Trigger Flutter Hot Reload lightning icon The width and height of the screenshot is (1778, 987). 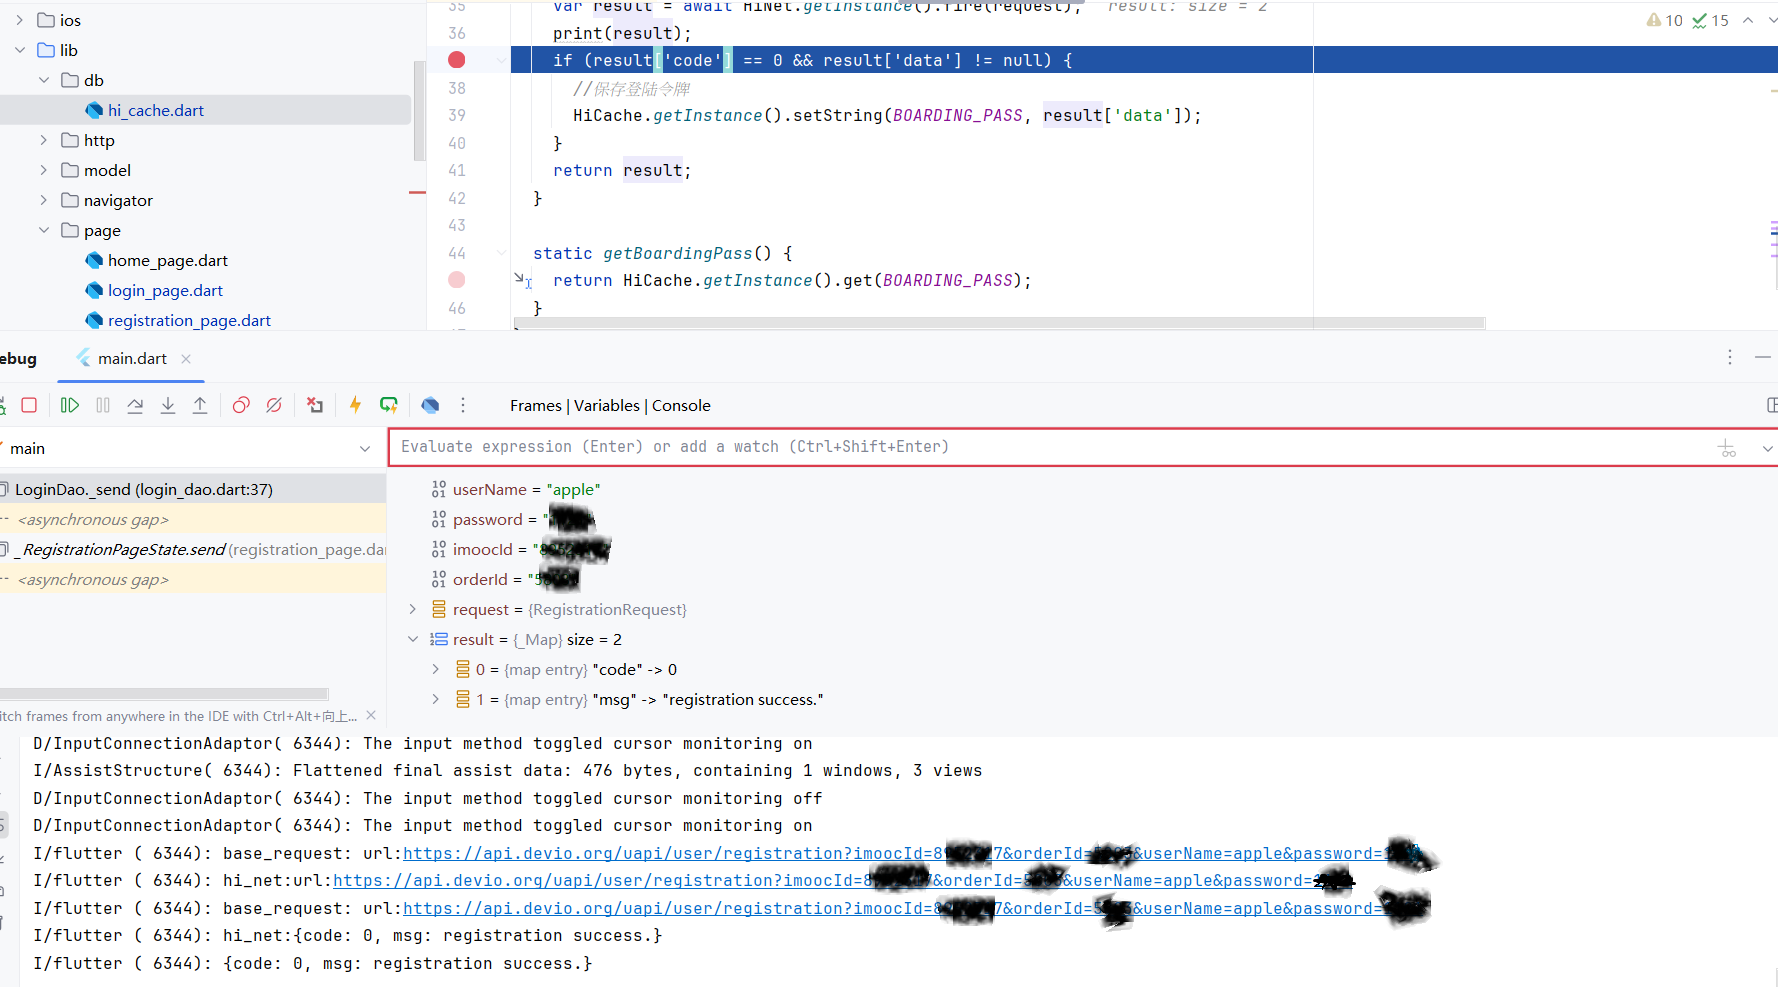click(355, 405)
